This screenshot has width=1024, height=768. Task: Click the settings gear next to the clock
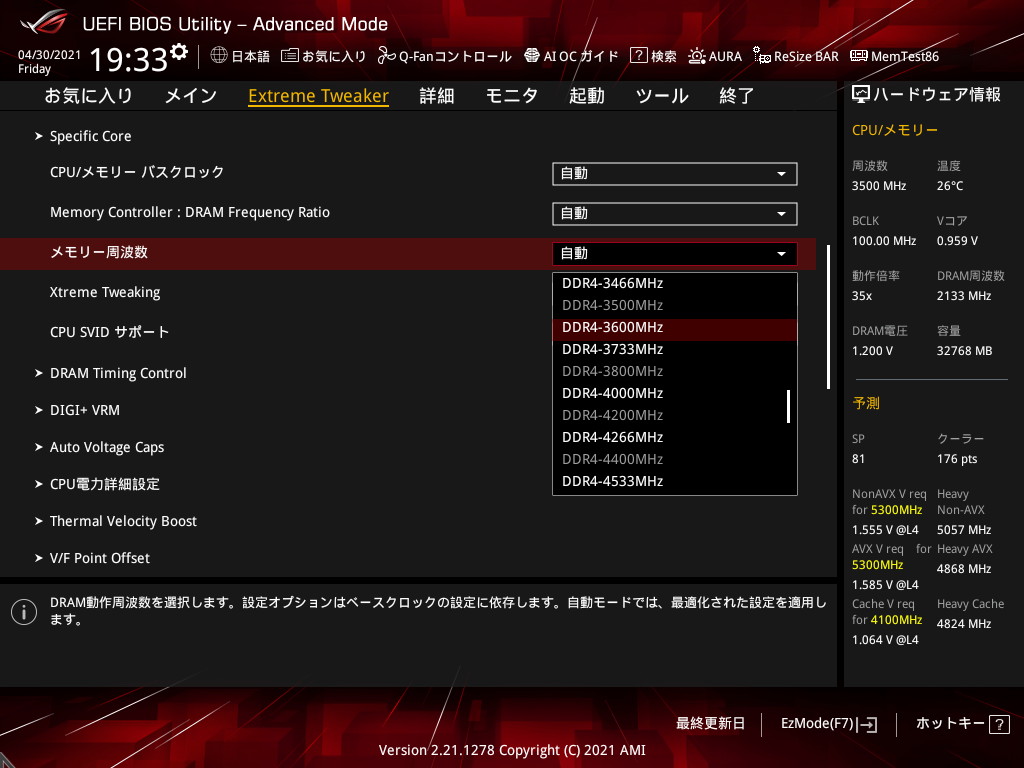pyautogui.click(x=178, y=51)
